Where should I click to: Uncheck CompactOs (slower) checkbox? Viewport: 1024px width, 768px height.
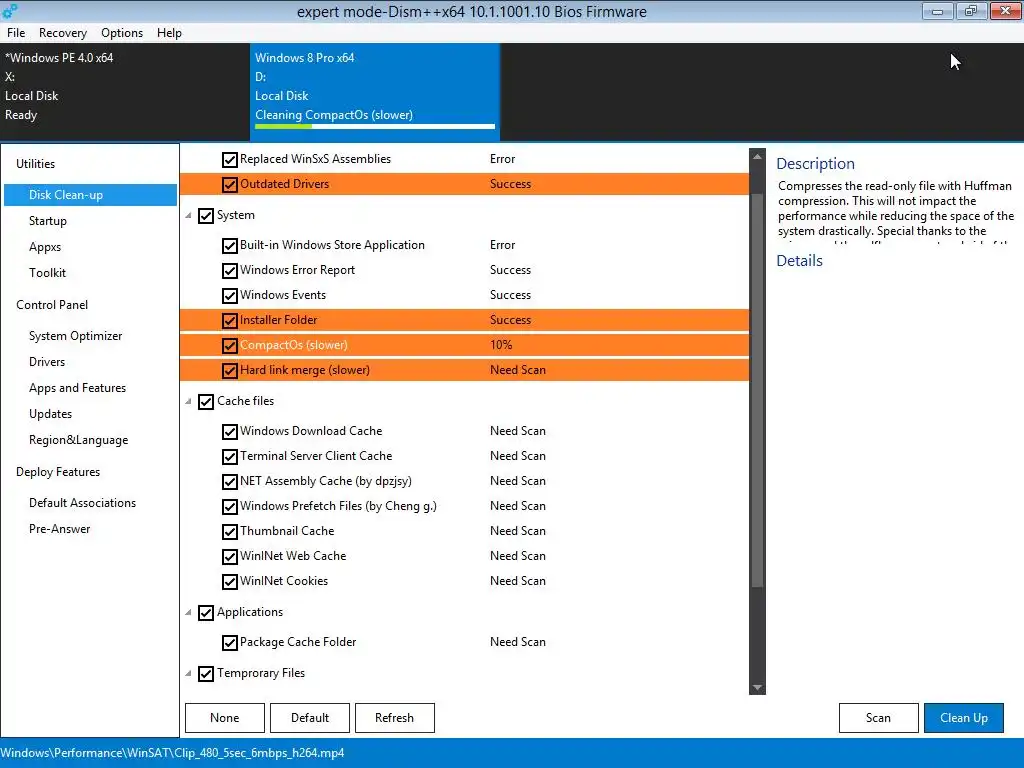[x=229, y=345]
